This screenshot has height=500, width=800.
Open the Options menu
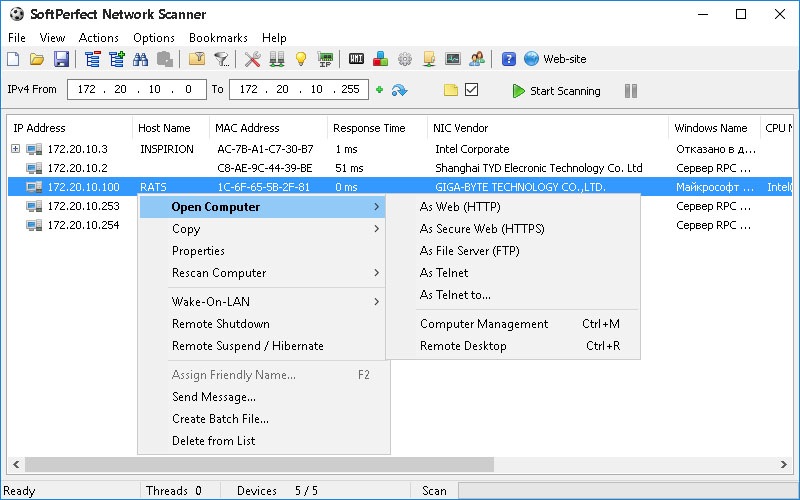click(x=154, y=38)
